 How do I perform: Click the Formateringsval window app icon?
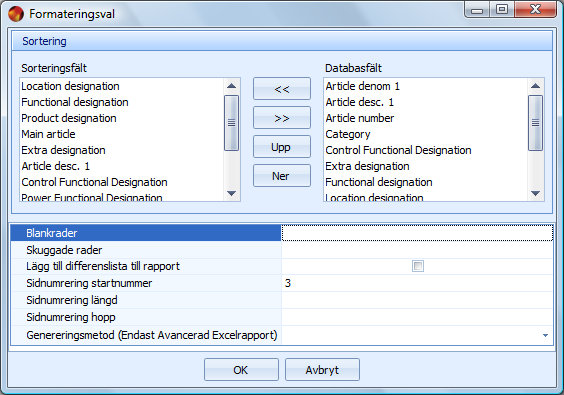point(16,14)
